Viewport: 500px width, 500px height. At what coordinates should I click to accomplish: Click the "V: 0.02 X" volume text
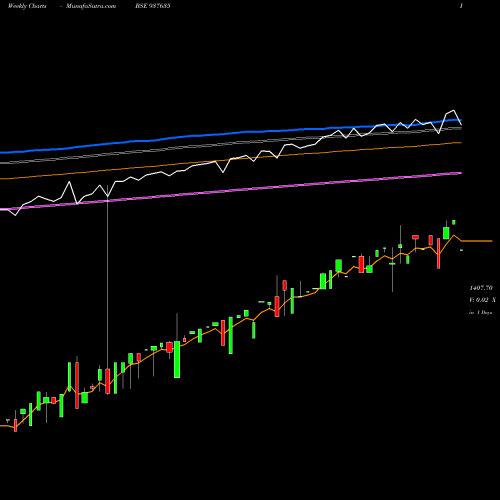(482, 300)
